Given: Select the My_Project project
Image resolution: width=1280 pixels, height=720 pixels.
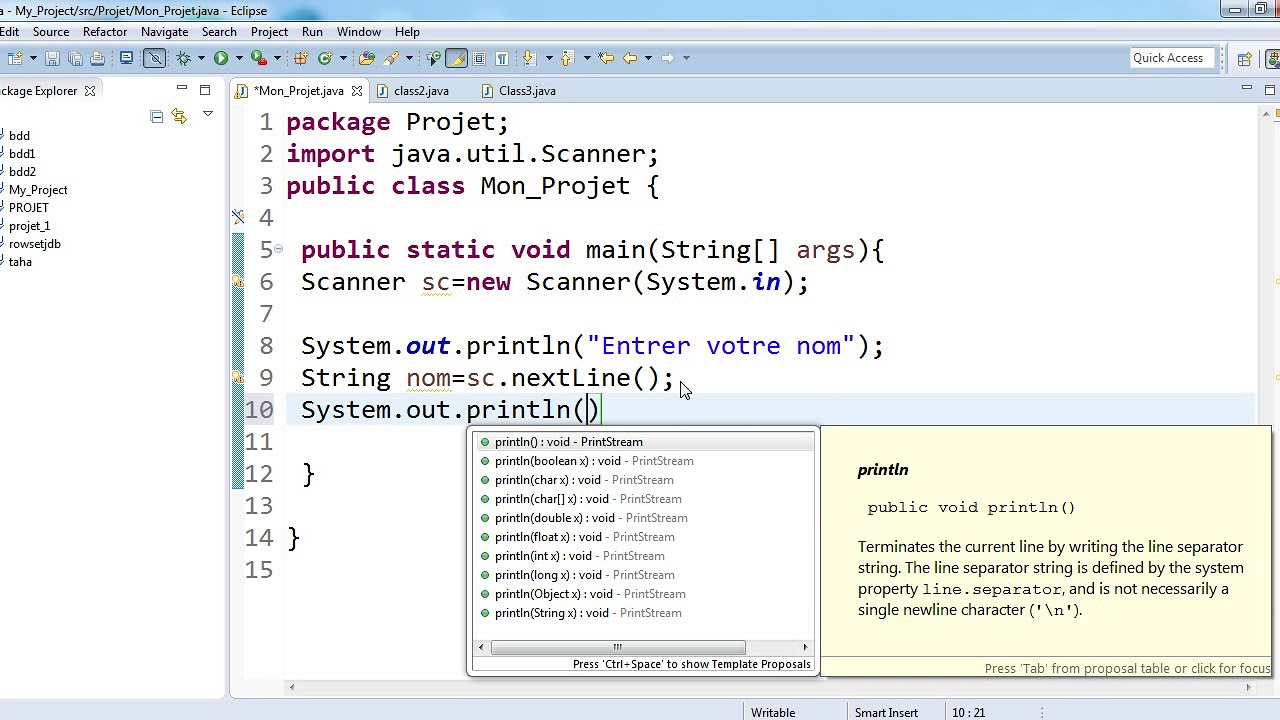Looking at the screenshot, I should click(x=38, y=190).
